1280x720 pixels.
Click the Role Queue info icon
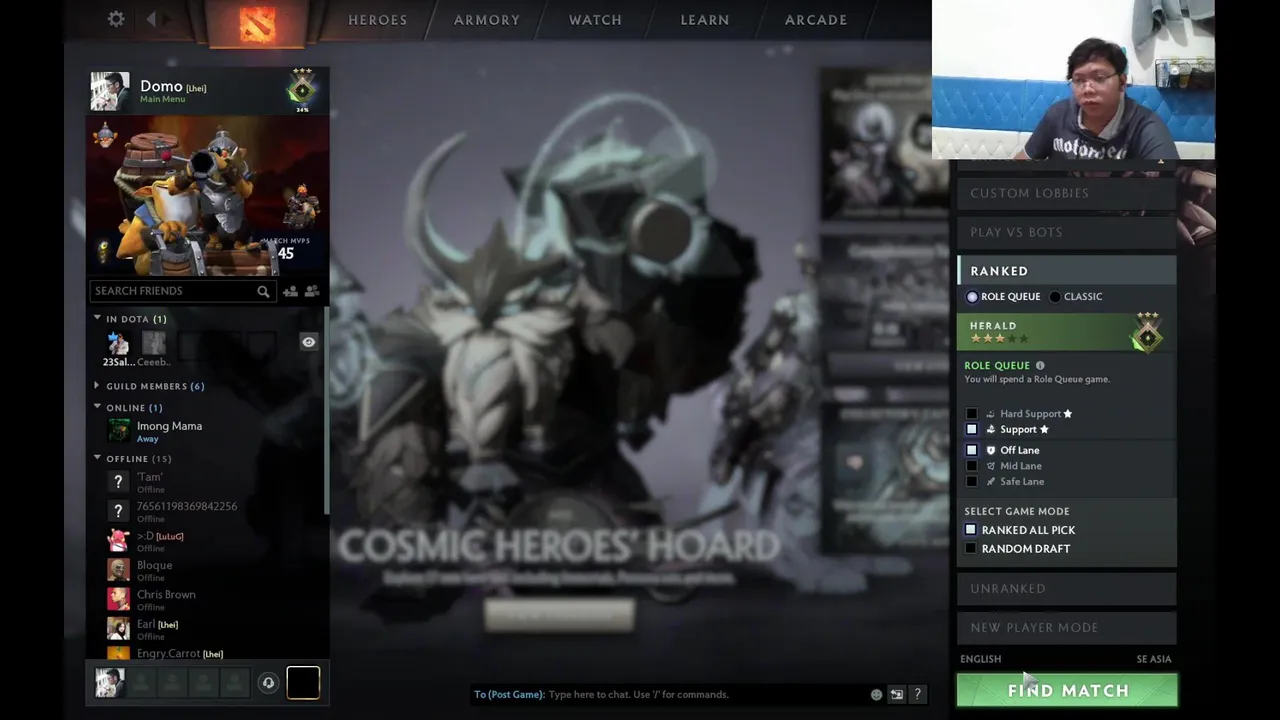(x=1040, y=366)
